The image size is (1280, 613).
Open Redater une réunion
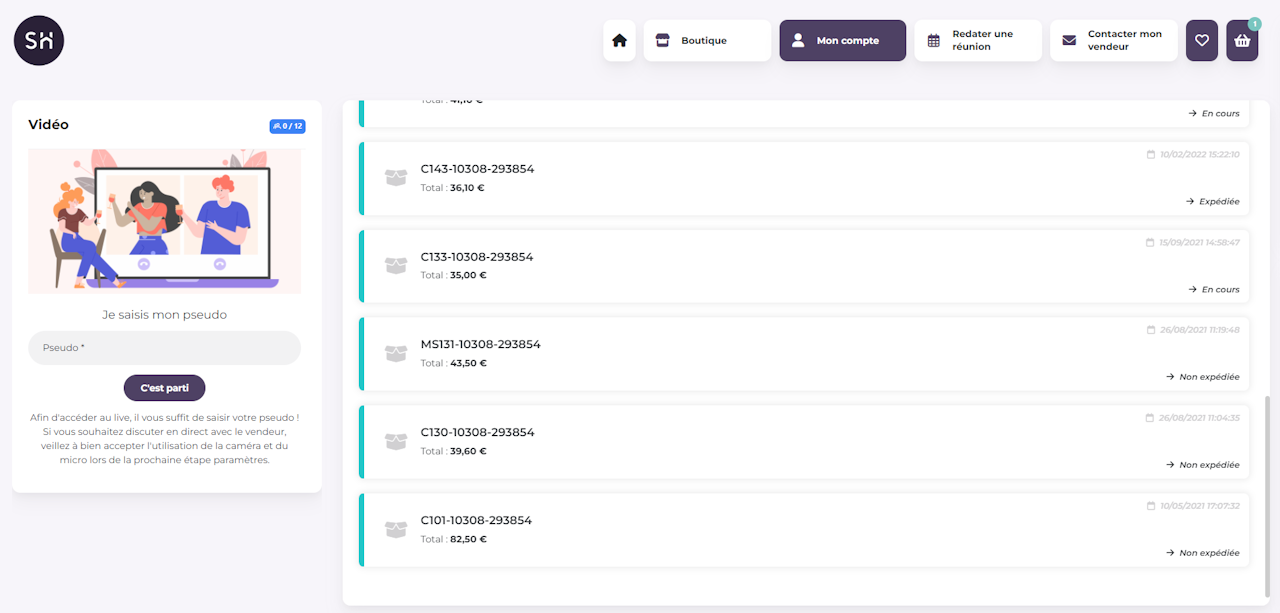977,41
